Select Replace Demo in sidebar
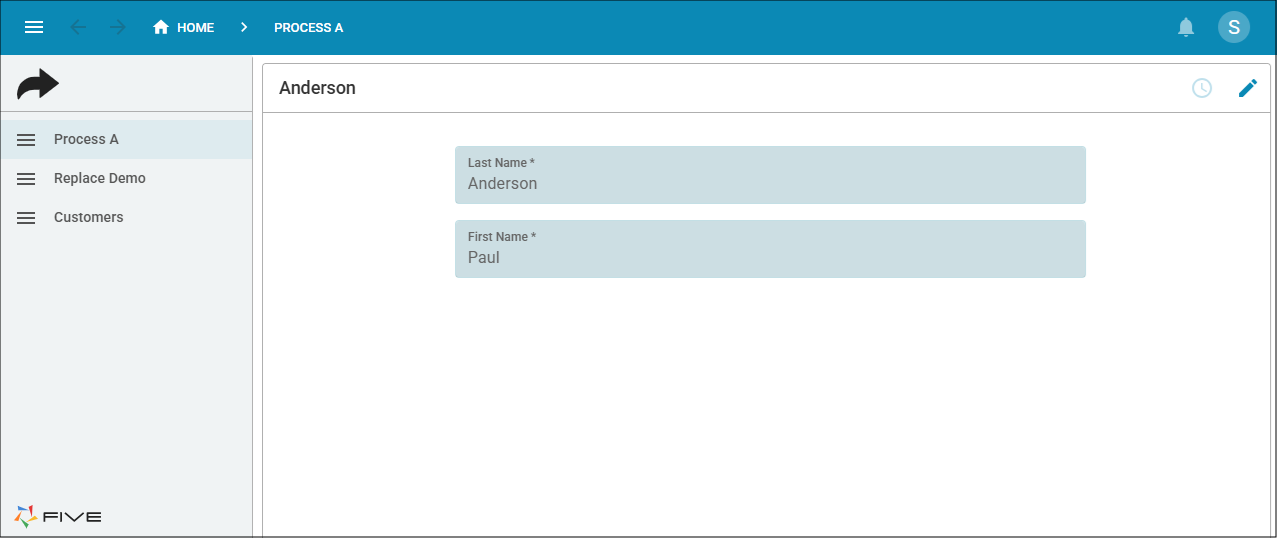 click(126, 178)
